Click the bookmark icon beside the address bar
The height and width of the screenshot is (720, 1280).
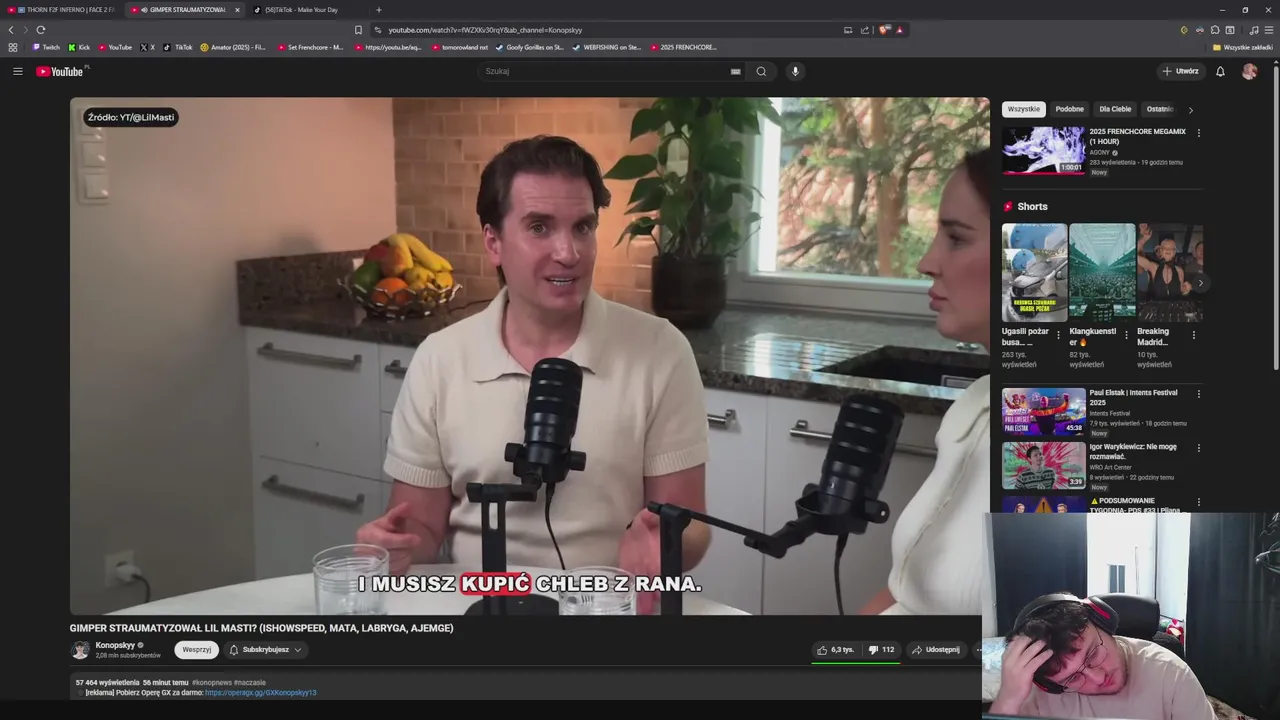[358, 30]
